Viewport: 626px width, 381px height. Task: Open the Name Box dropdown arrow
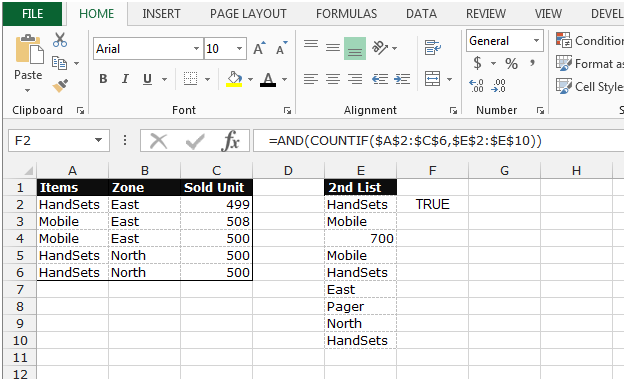pos(98,140)
